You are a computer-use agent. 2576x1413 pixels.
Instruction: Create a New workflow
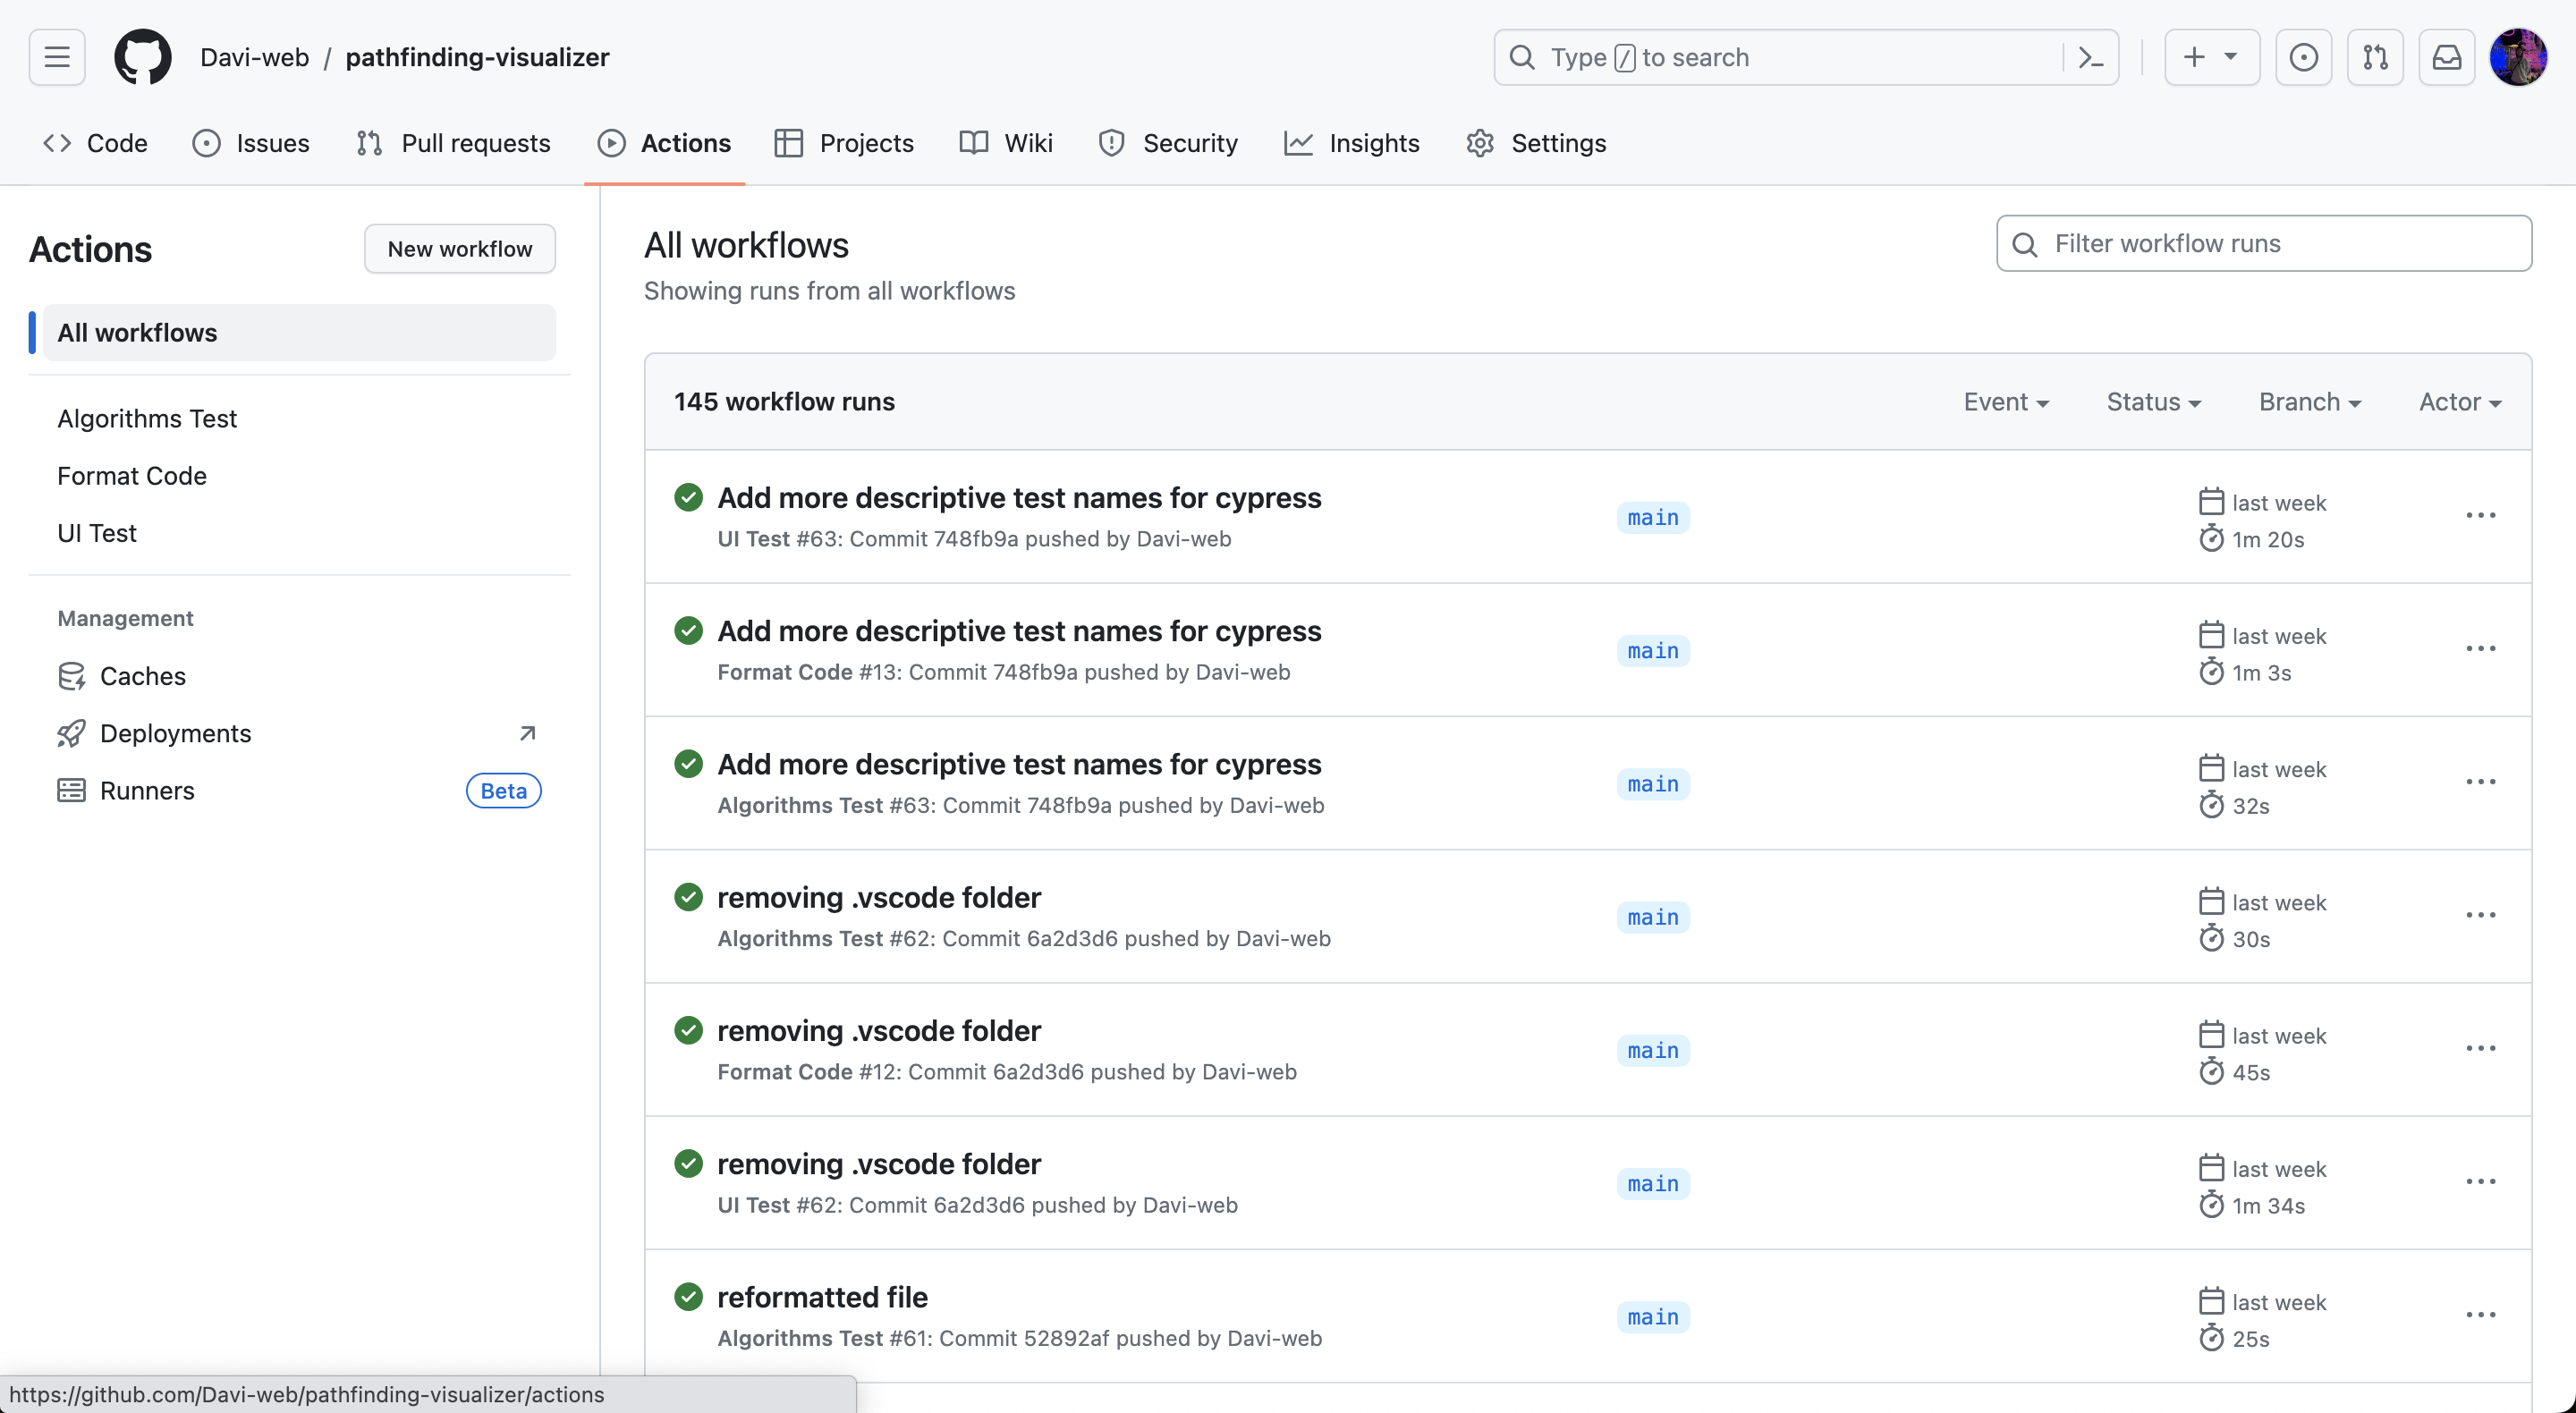pos(459,248)
